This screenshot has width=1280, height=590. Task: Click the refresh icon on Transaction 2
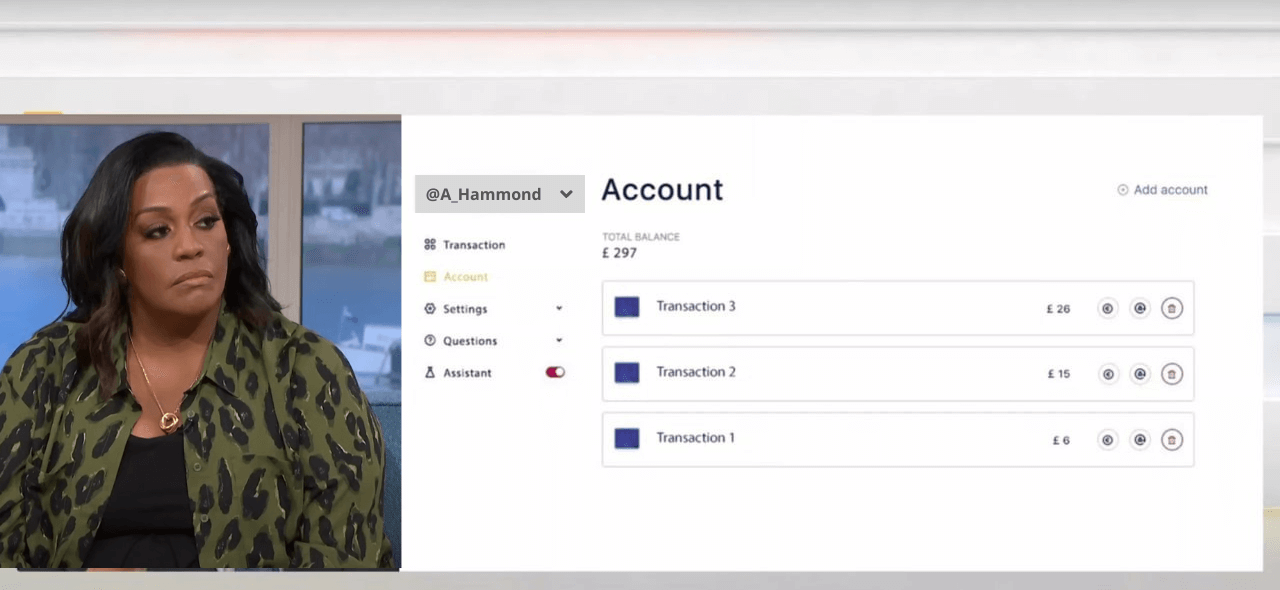1140,374
